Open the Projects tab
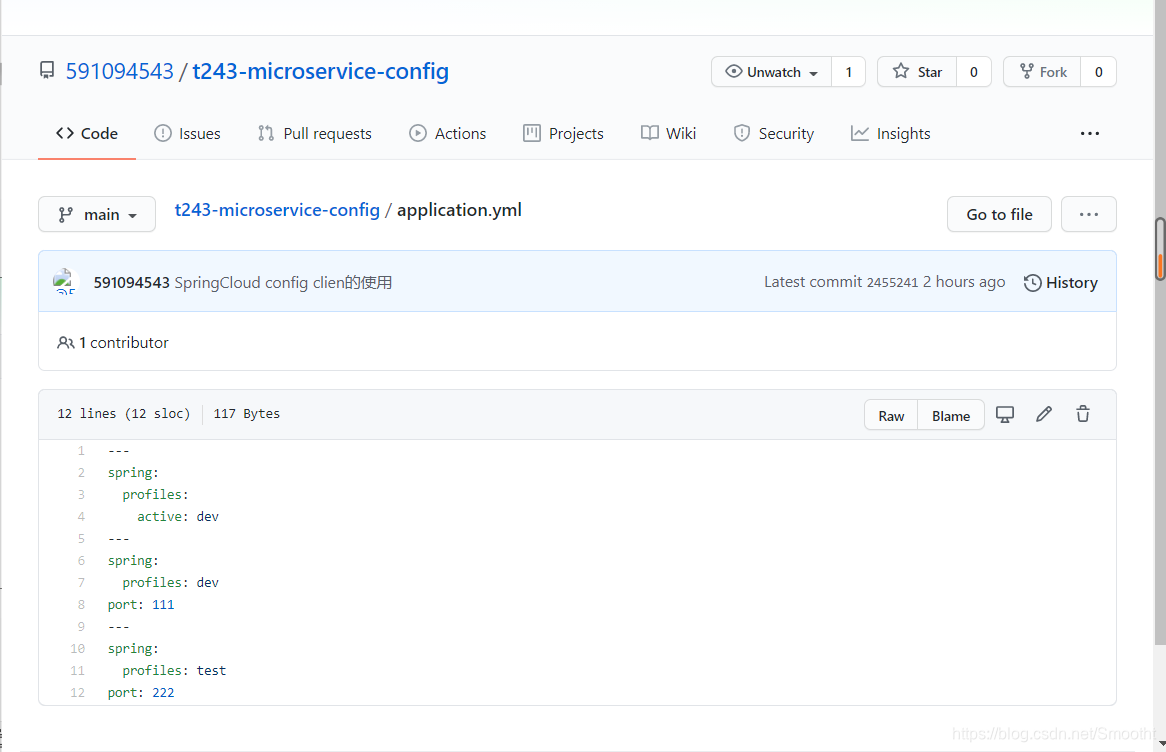 pyautogui.click(x=564, y=134)
